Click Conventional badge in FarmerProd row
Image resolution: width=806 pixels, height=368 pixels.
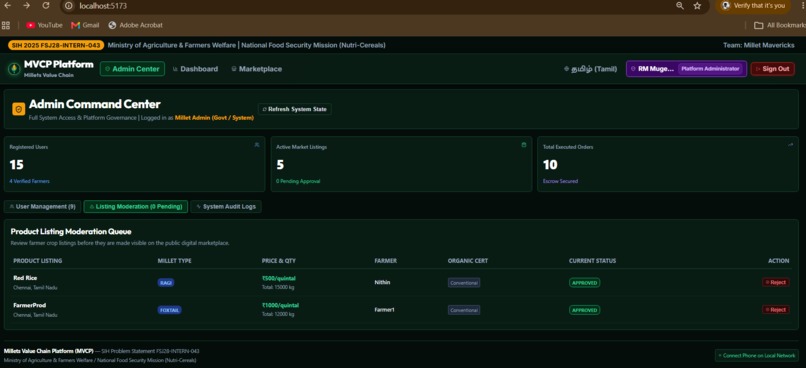(464, 310)
